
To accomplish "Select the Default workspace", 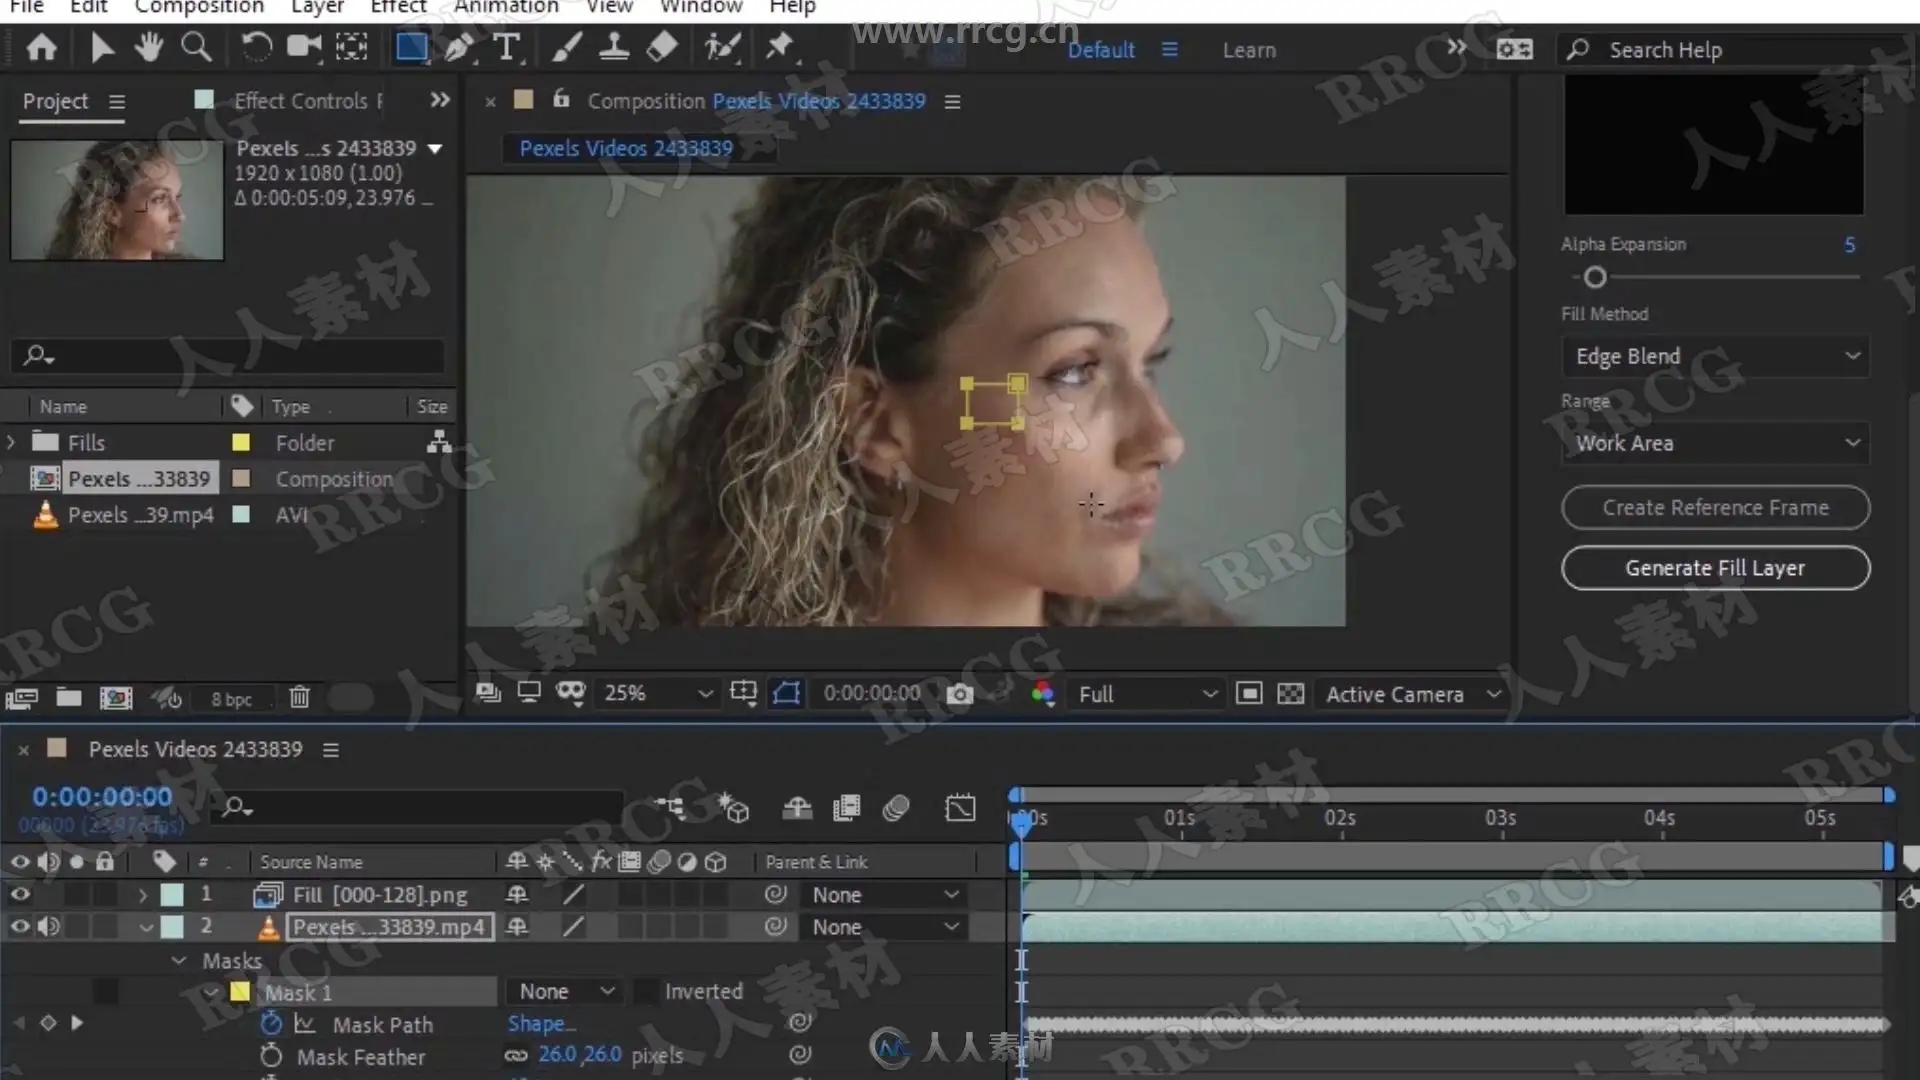I will click(1101, 50).
